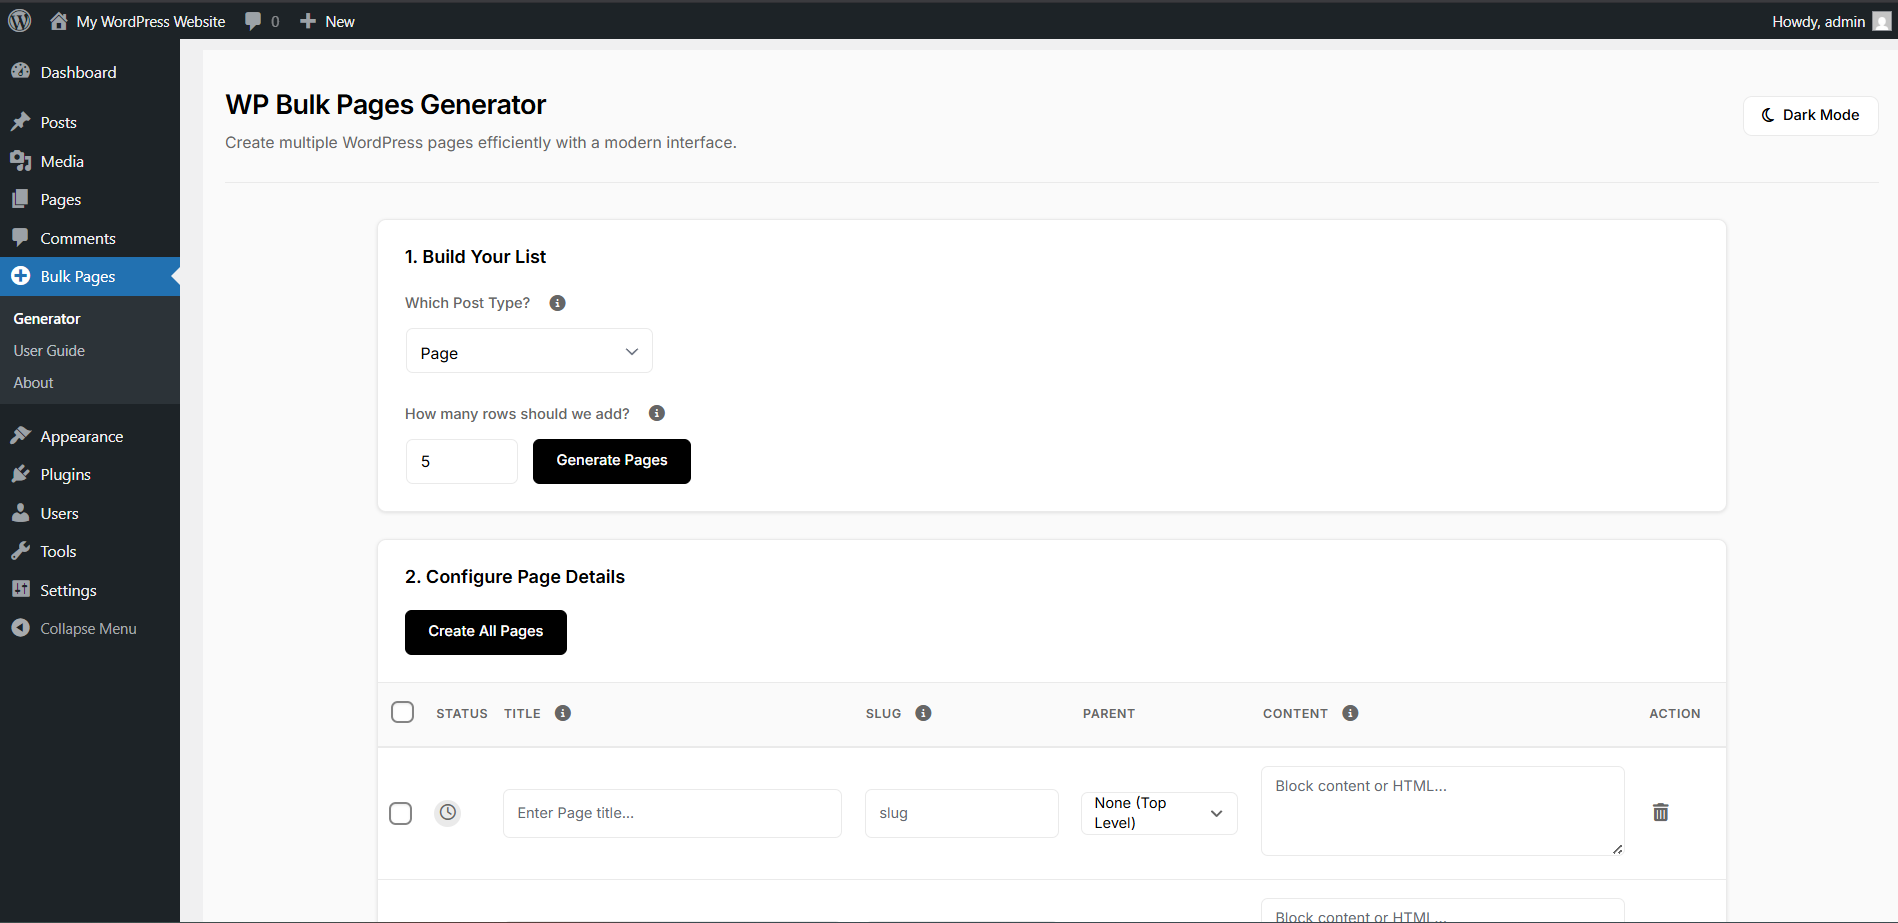
Task: Open the post type dropdown showing Page
Action: pos(528,351)
